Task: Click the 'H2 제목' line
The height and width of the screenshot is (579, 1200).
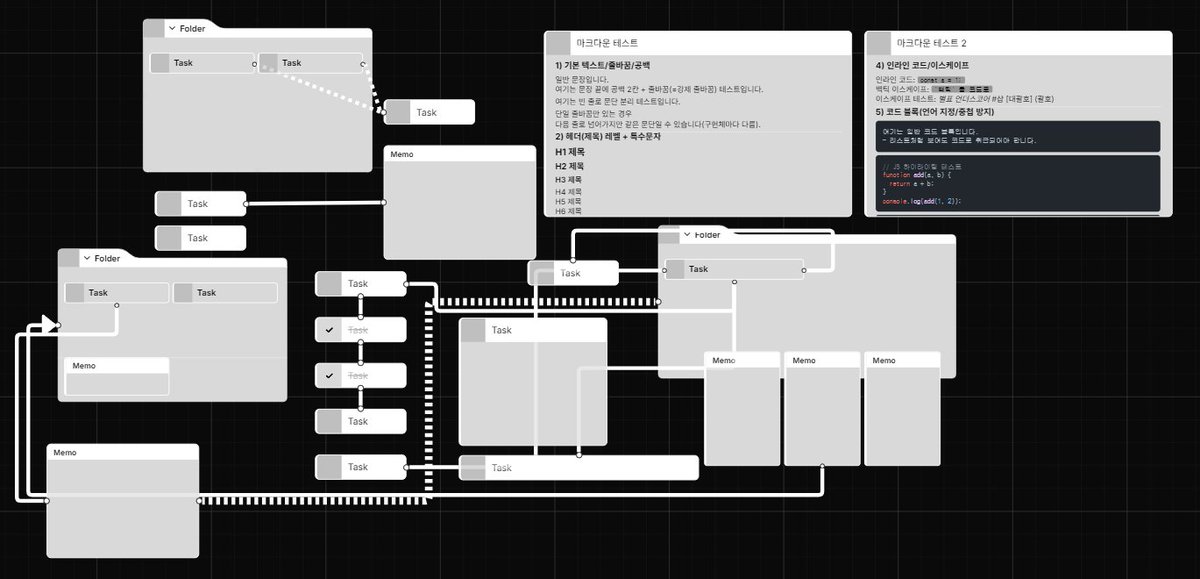Action: [x=570, y=166]
